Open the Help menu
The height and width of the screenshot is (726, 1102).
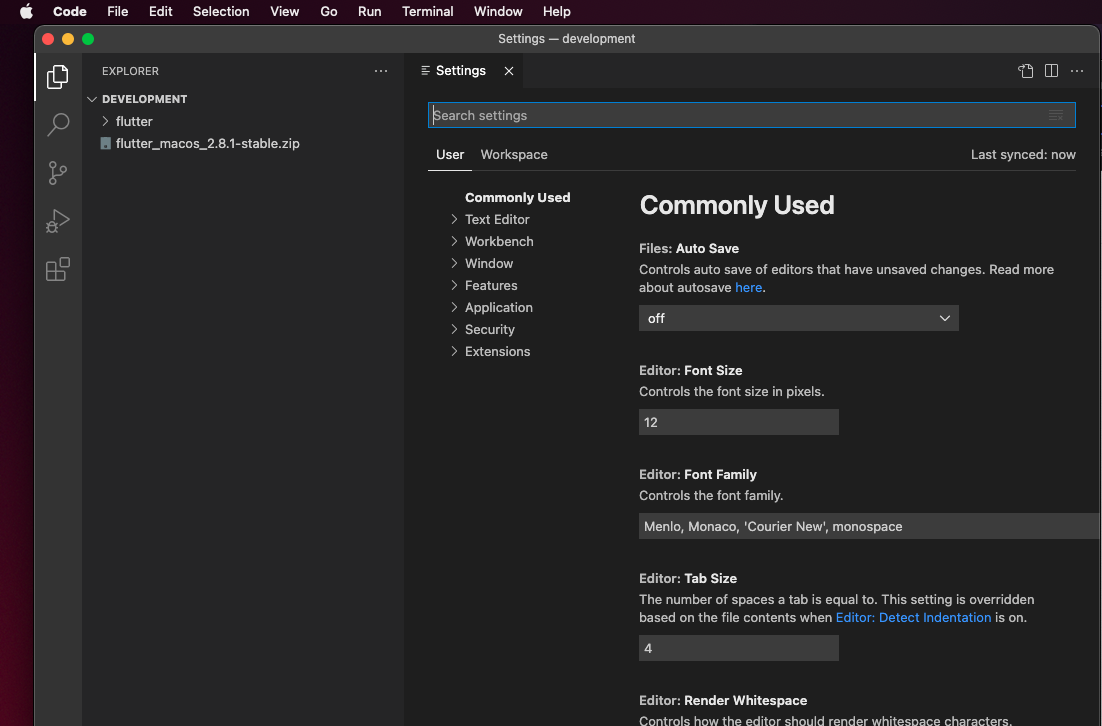pos(557,11)
